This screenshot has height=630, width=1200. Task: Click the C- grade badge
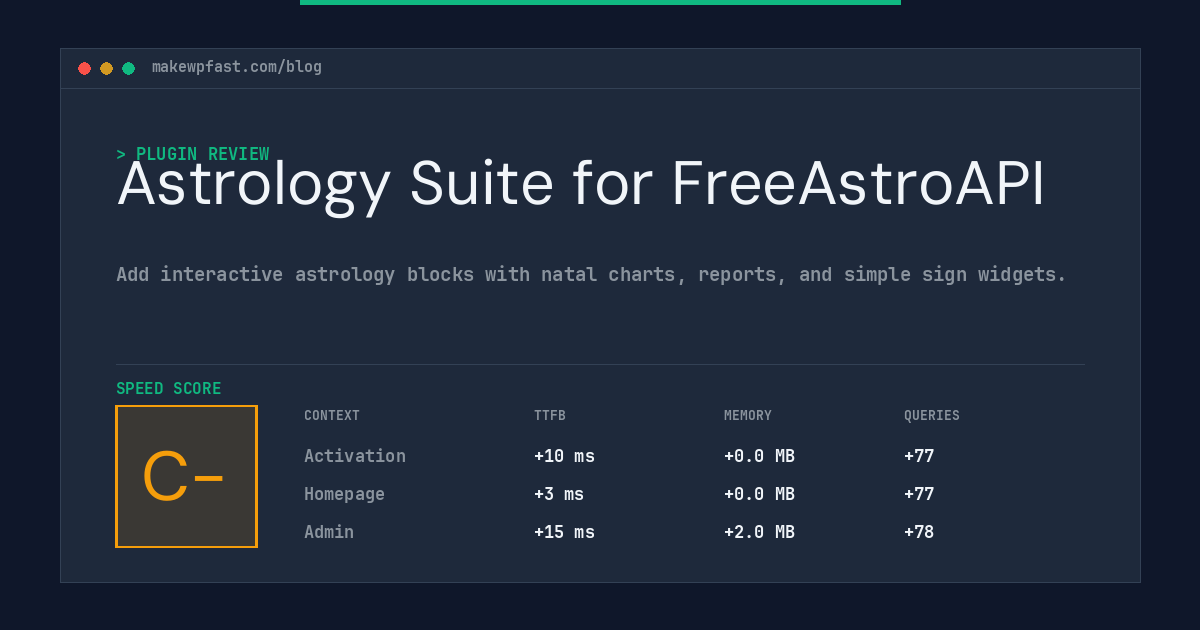point(186,476)
